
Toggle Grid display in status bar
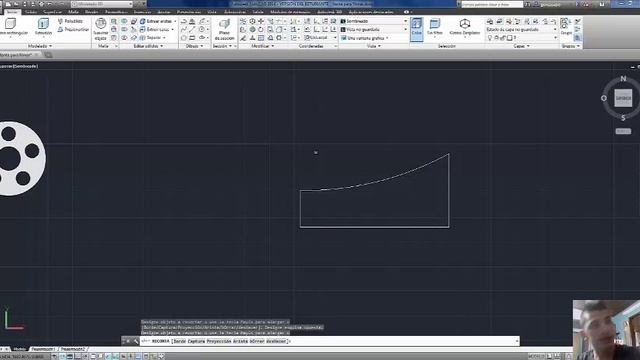pyautogui.click(x=70, y=356)
